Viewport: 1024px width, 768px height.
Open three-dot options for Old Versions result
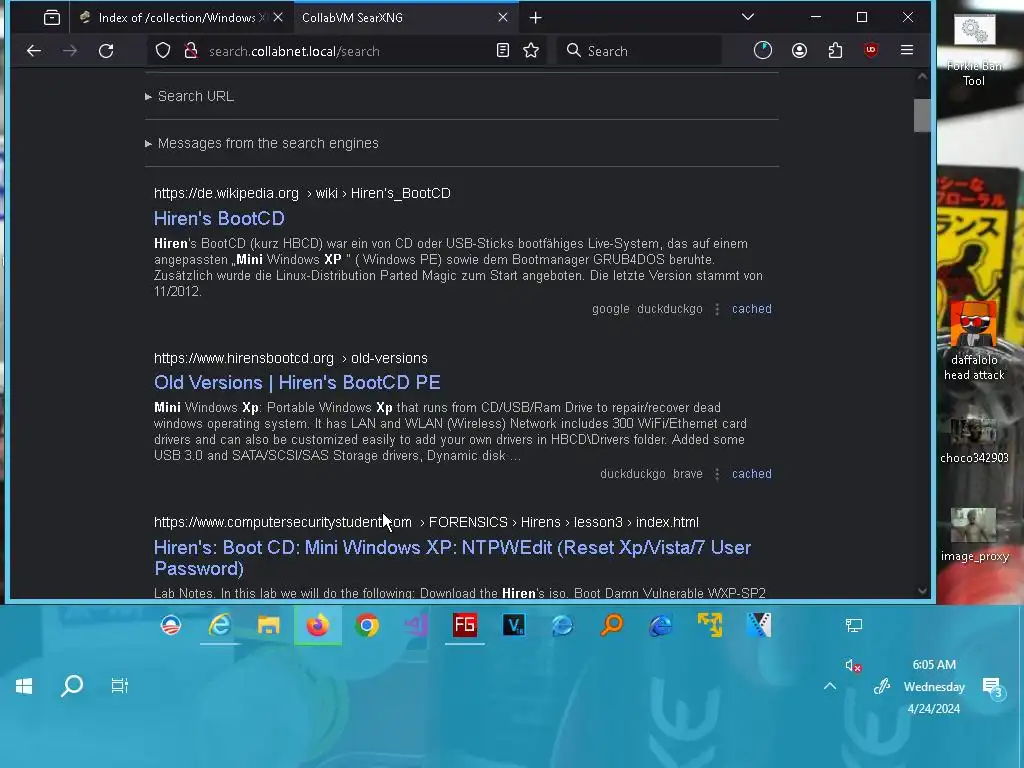(x=717, y=474)
